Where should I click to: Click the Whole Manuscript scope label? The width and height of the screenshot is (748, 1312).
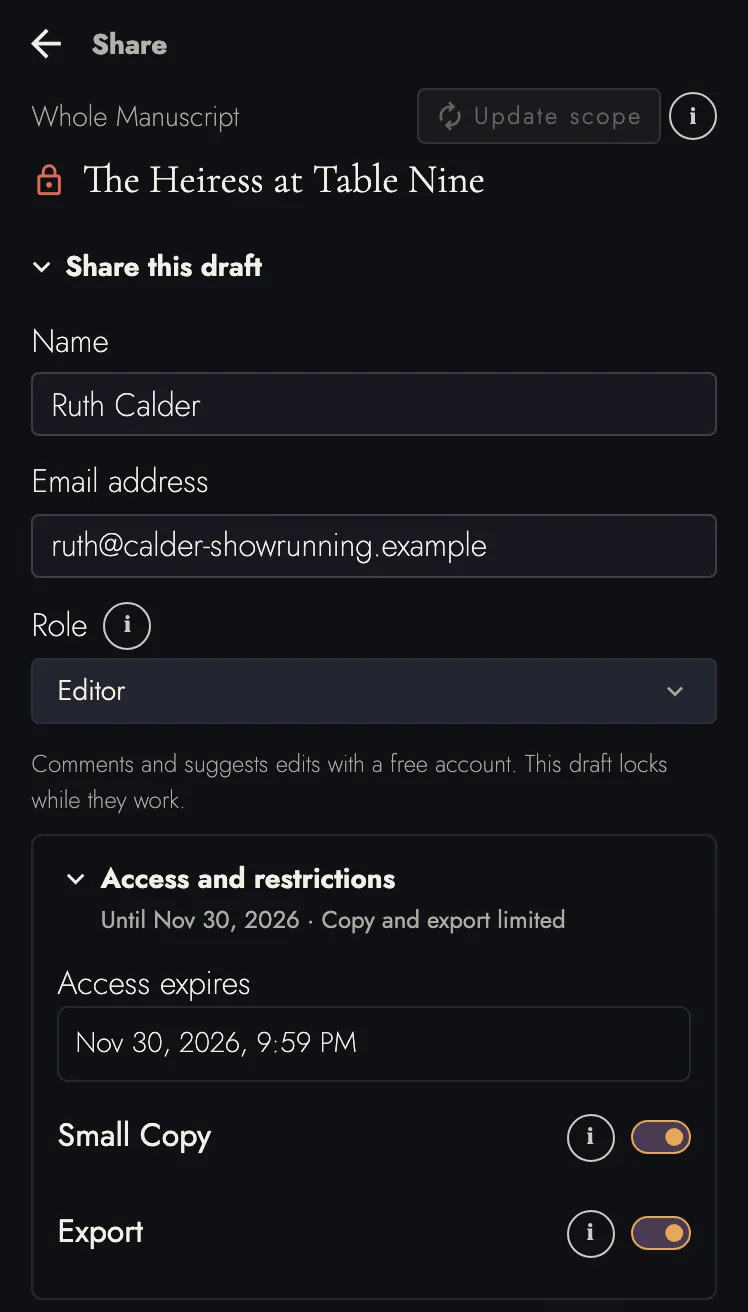tap(136, 117)
